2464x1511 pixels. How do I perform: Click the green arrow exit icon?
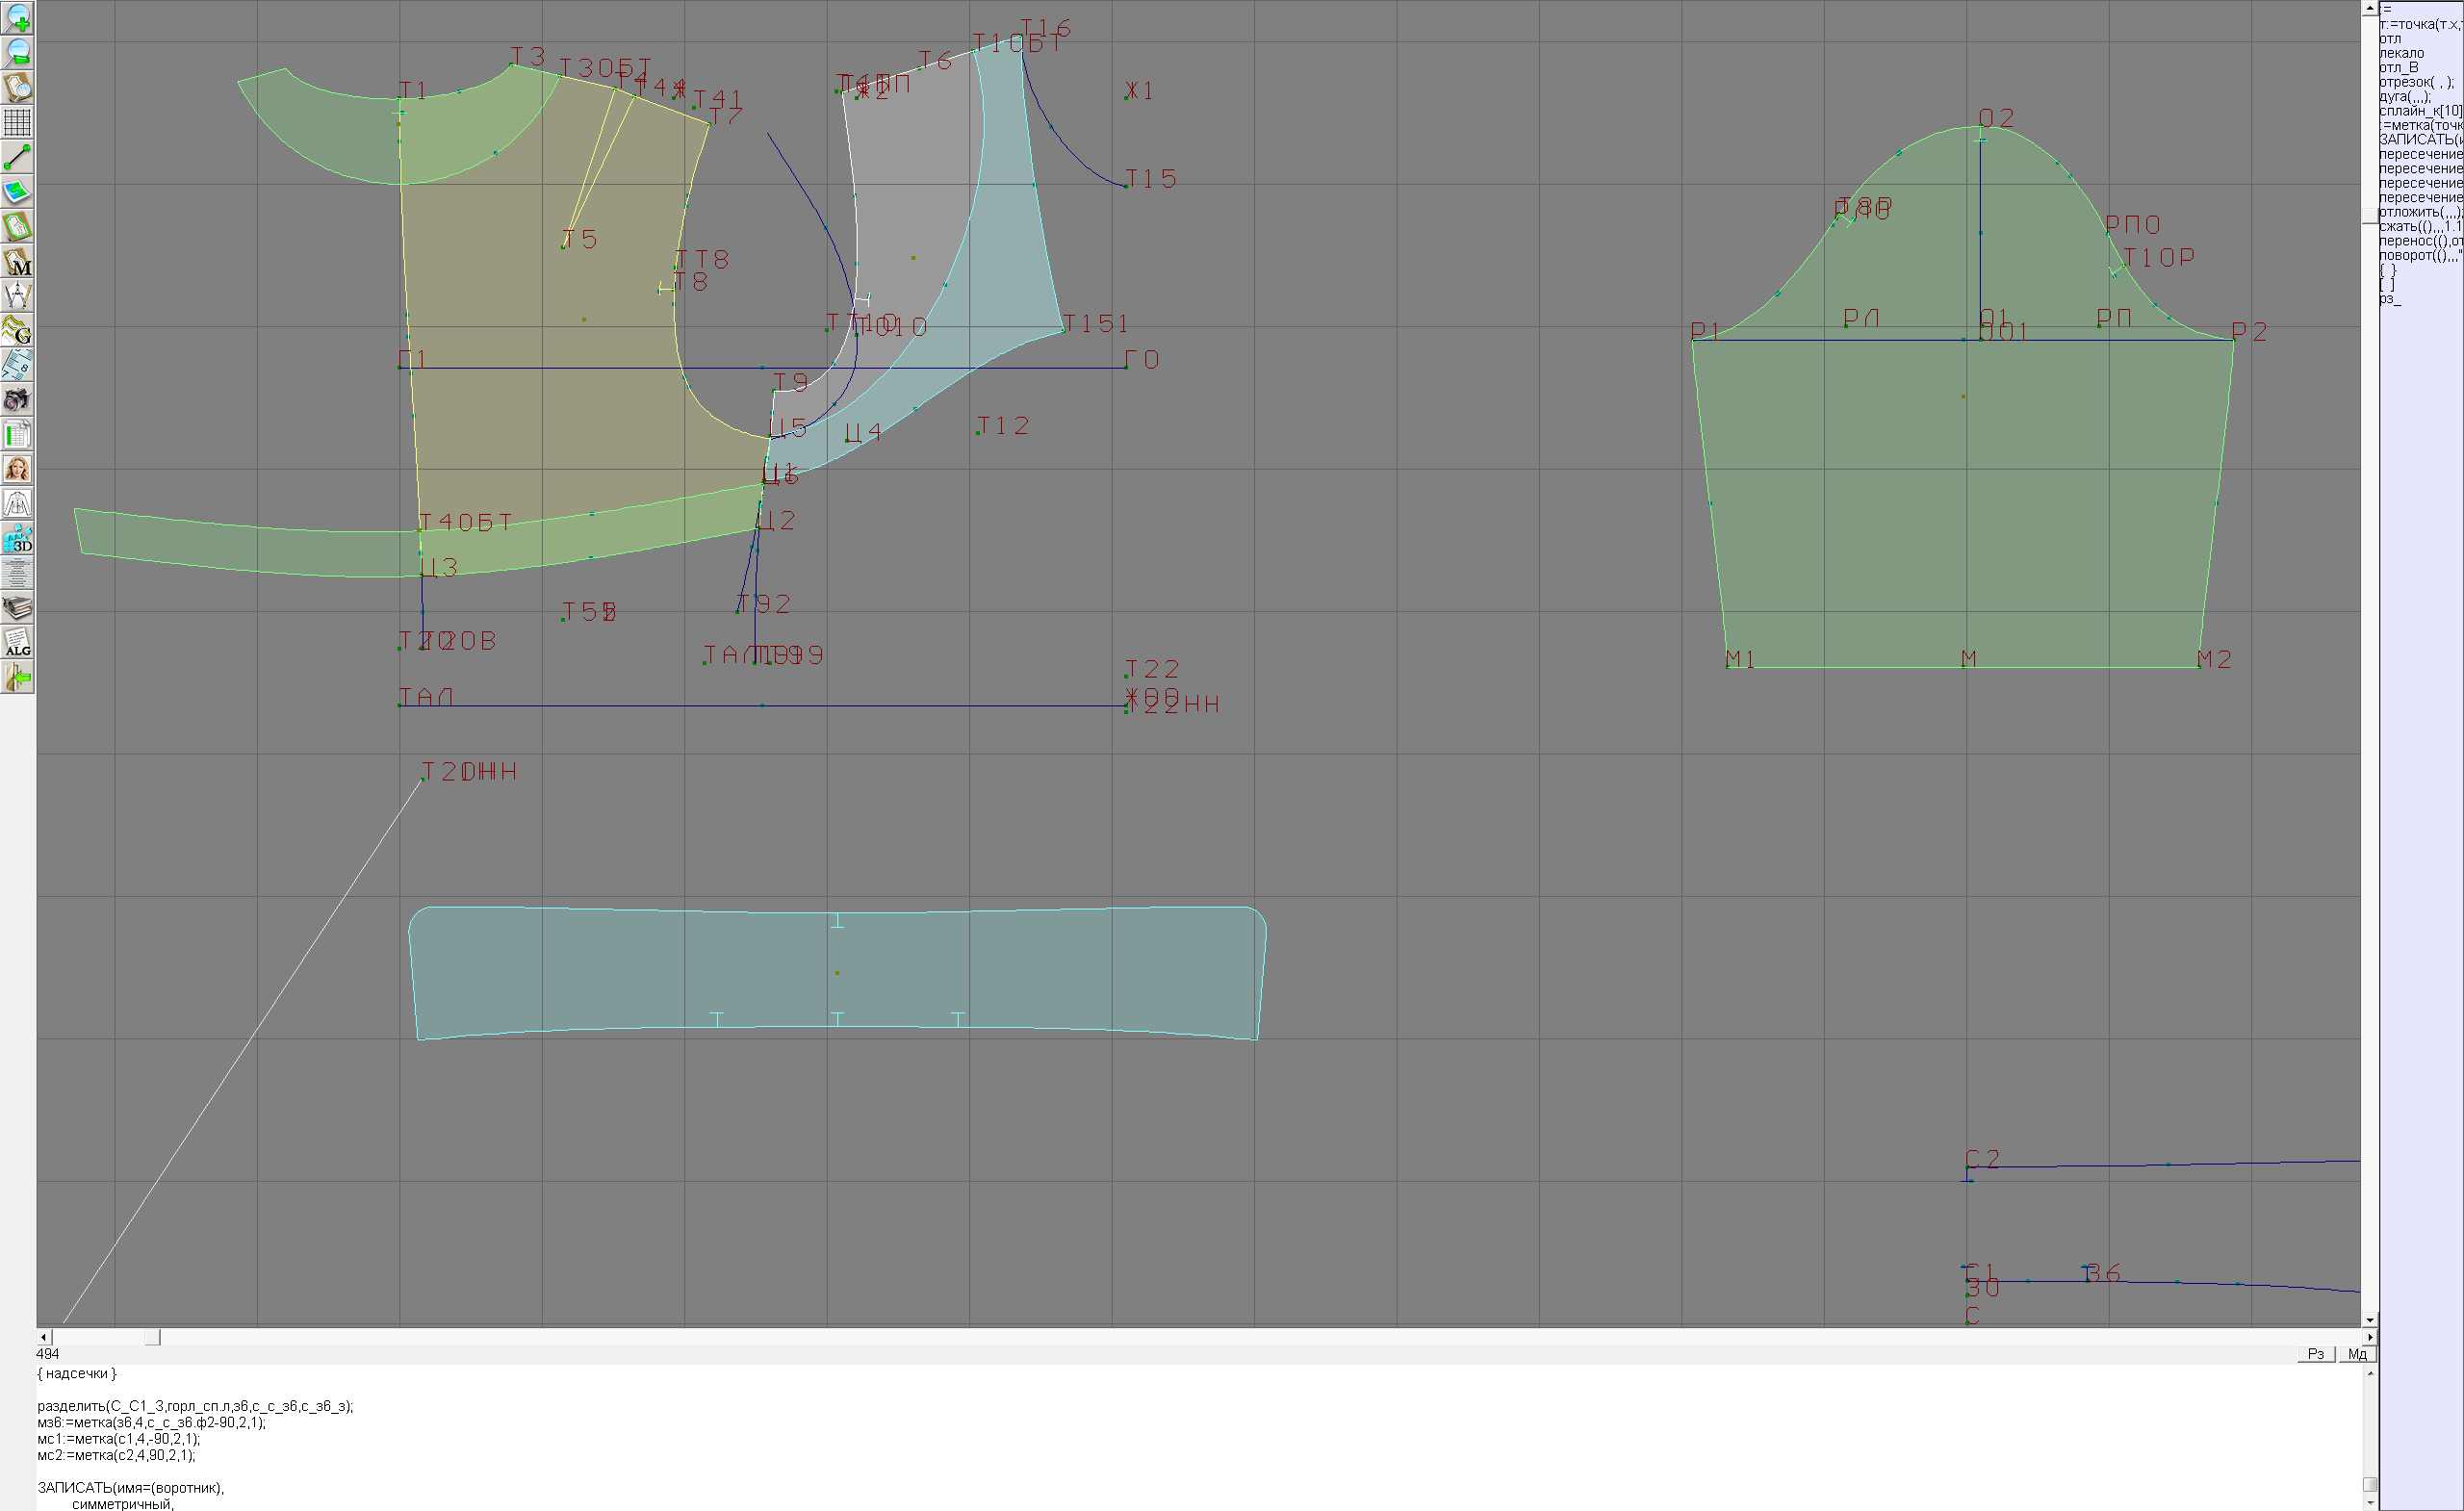18,678
